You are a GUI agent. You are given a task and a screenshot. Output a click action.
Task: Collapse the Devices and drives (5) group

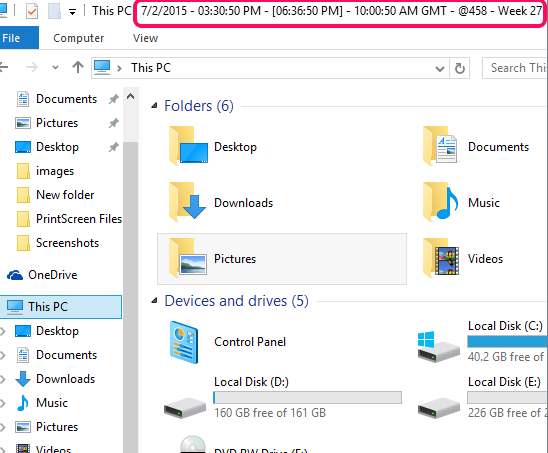[x=154, y=301]
